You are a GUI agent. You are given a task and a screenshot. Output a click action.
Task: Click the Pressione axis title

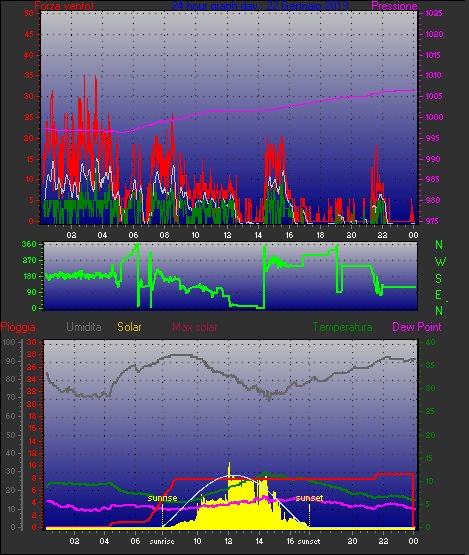pyautogui.click(x=394, y=6)
